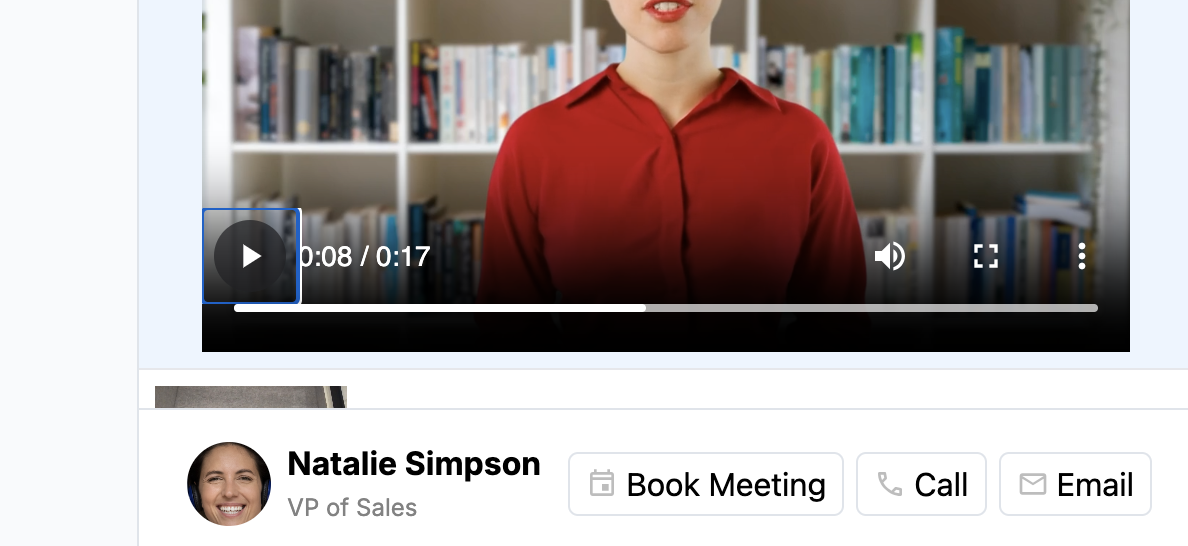Click the 0:08 / 0:17 time display
This screenshot has height=546, width=1188.
point(365,257)
